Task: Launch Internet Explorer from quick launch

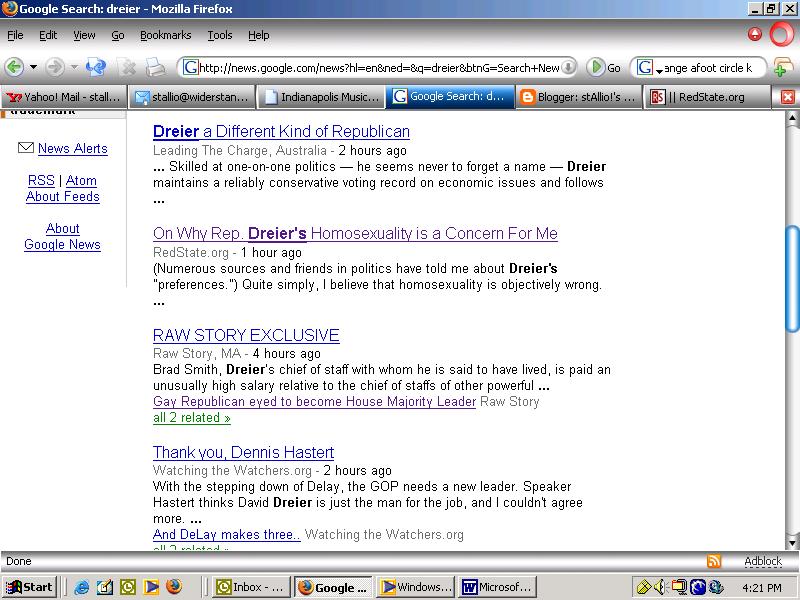Action: click(x=82, y=587)
